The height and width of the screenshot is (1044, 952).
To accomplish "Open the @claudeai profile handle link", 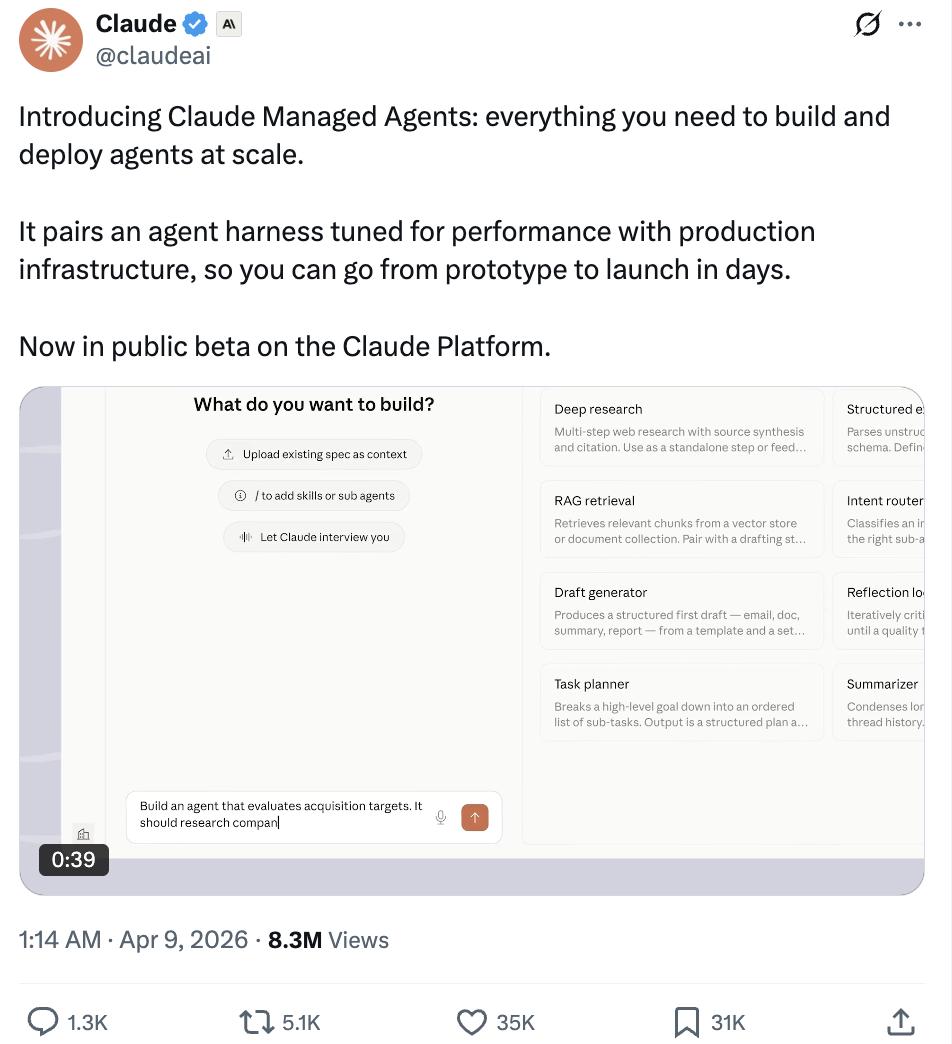I will coord(153,56).
